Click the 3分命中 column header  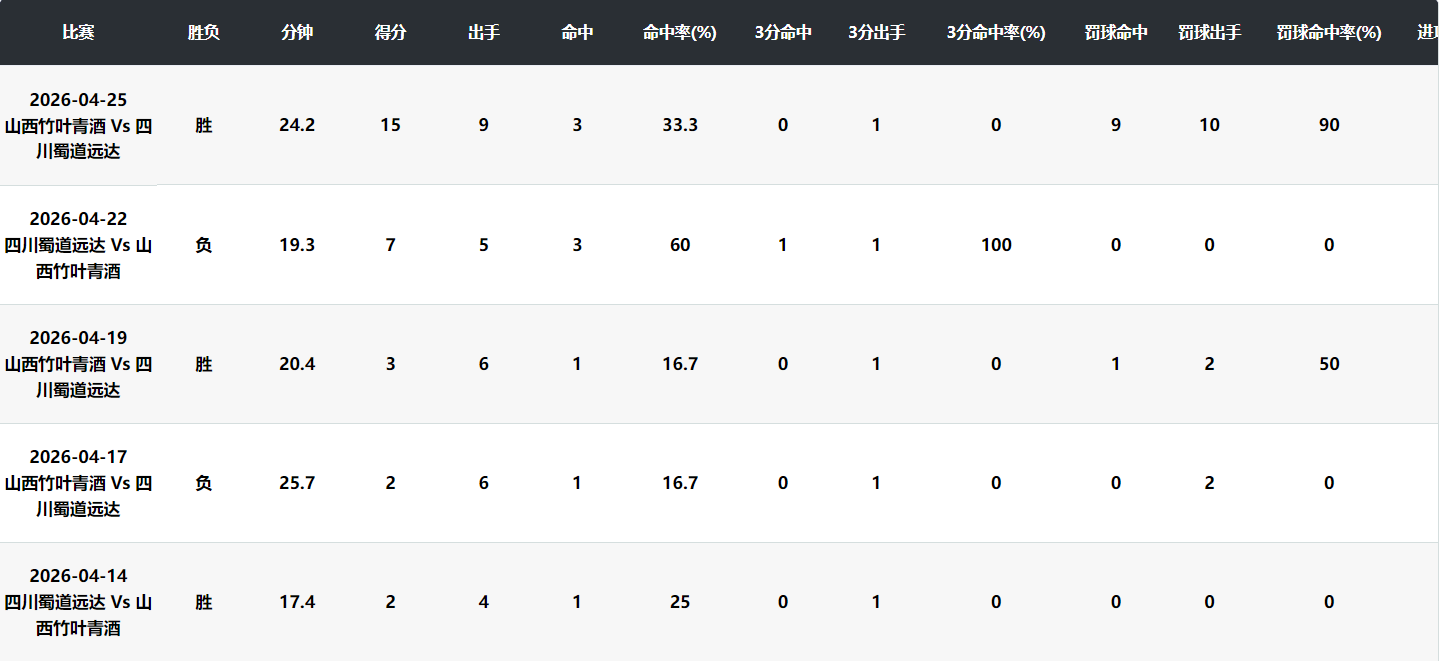(x=783, y=33)
